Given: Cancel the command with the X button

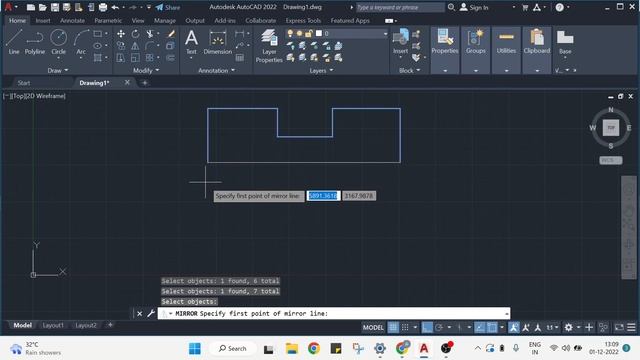Looking at the screenshot, I should (140, 313).
